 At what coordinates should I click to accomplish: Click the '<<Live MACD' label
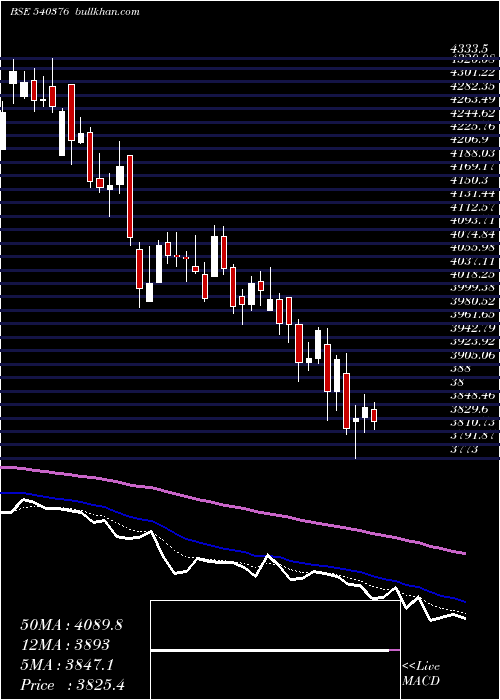tap(421, 674)
